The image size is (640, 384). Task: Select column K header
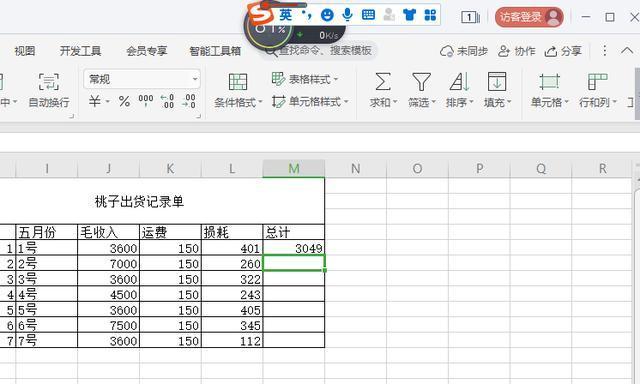pyautogui.click(x=170, y=169)
